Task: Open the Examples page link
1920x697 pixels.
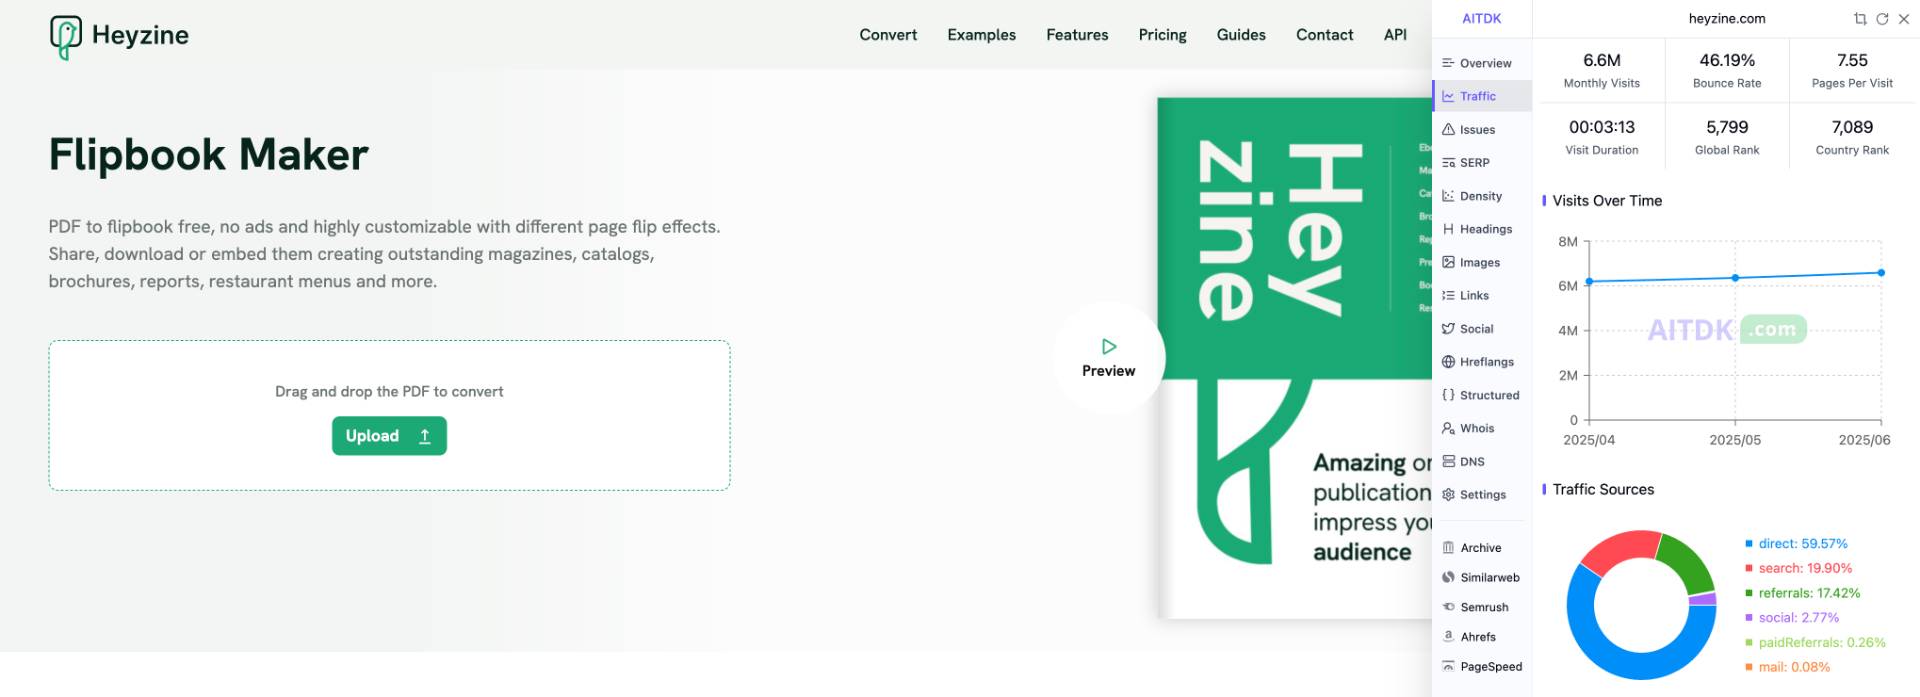Action: (981, 34)
